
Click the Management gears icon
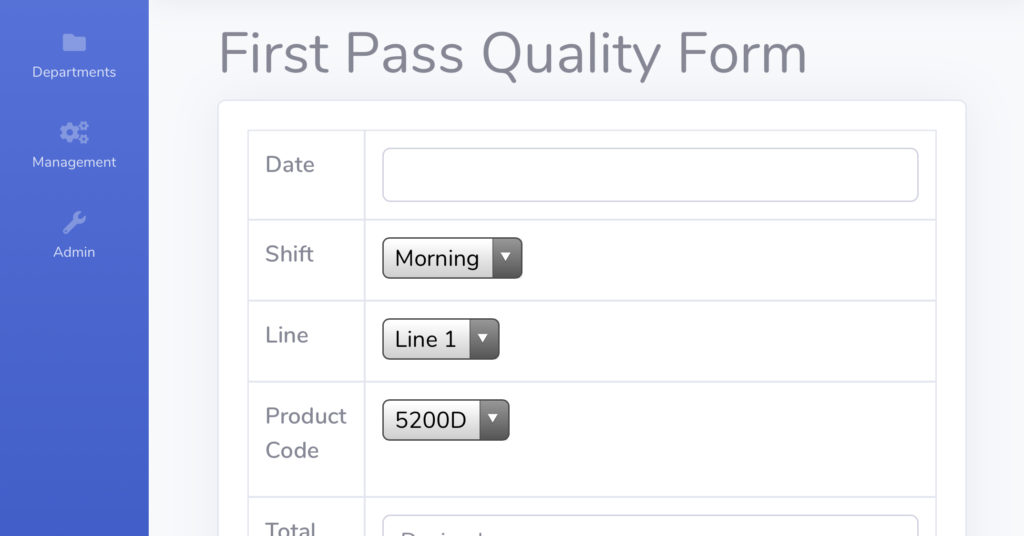[x=74, y=132]
